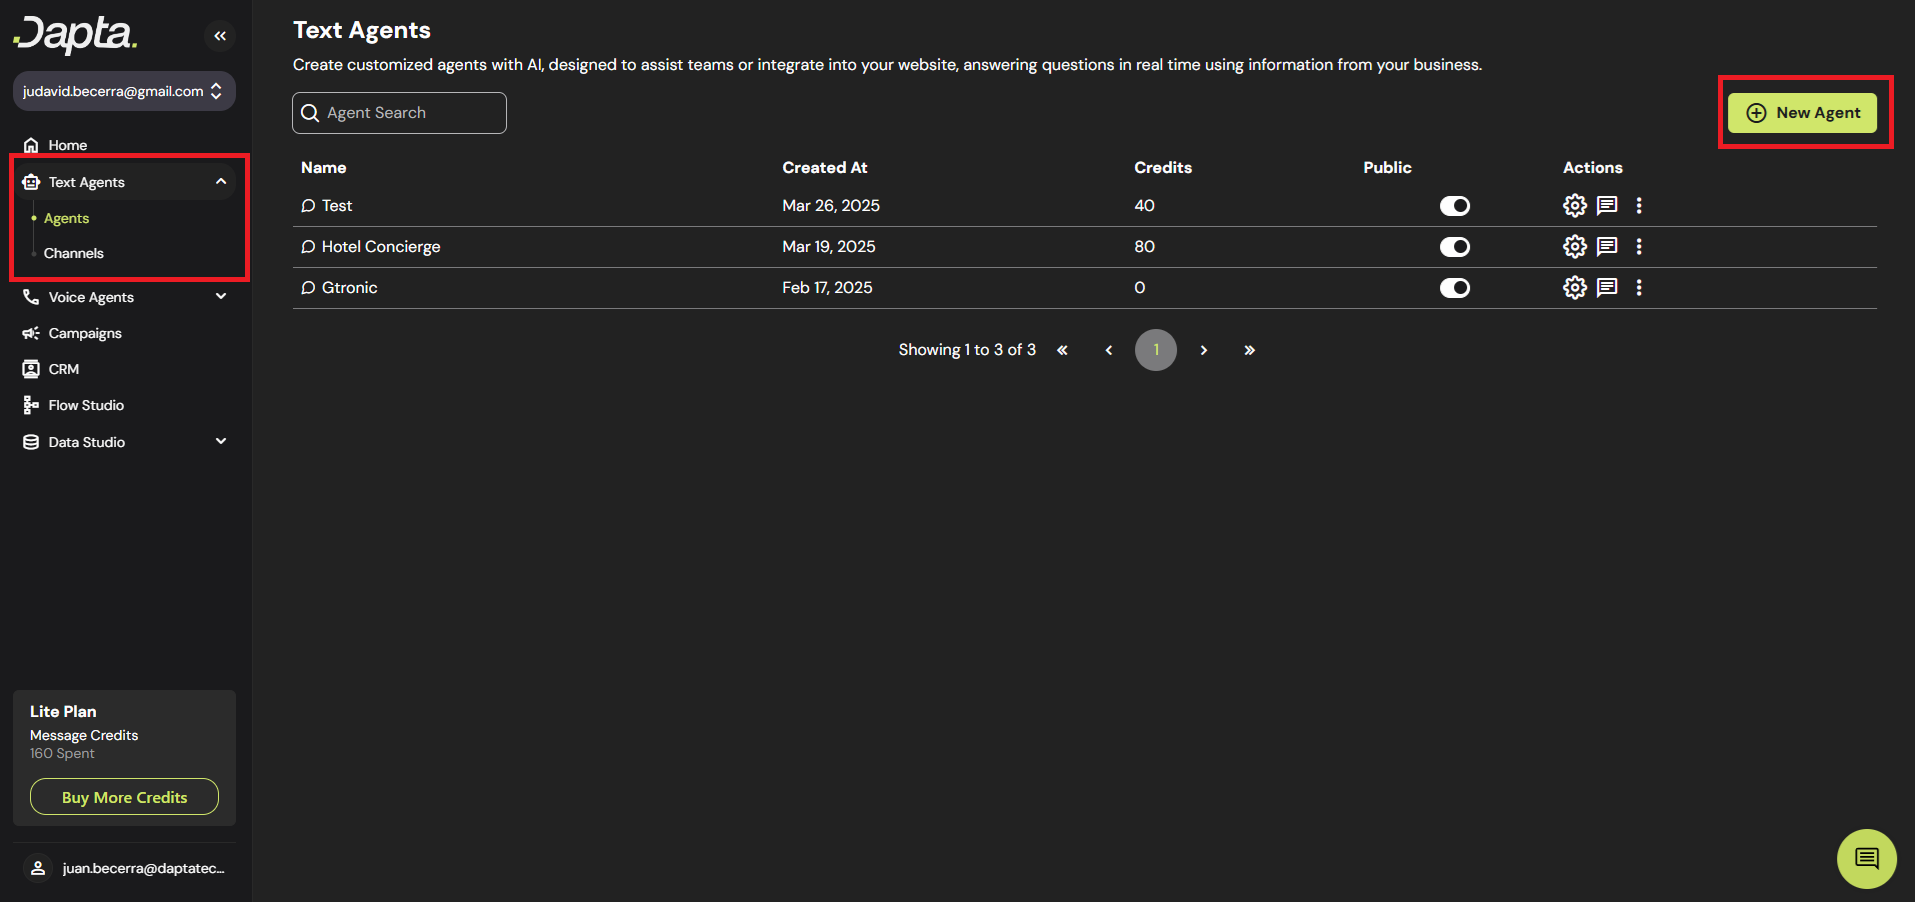Open chat icon for Test agent
Viewport: 1915px width, 902px height.
pos(1606,205)
